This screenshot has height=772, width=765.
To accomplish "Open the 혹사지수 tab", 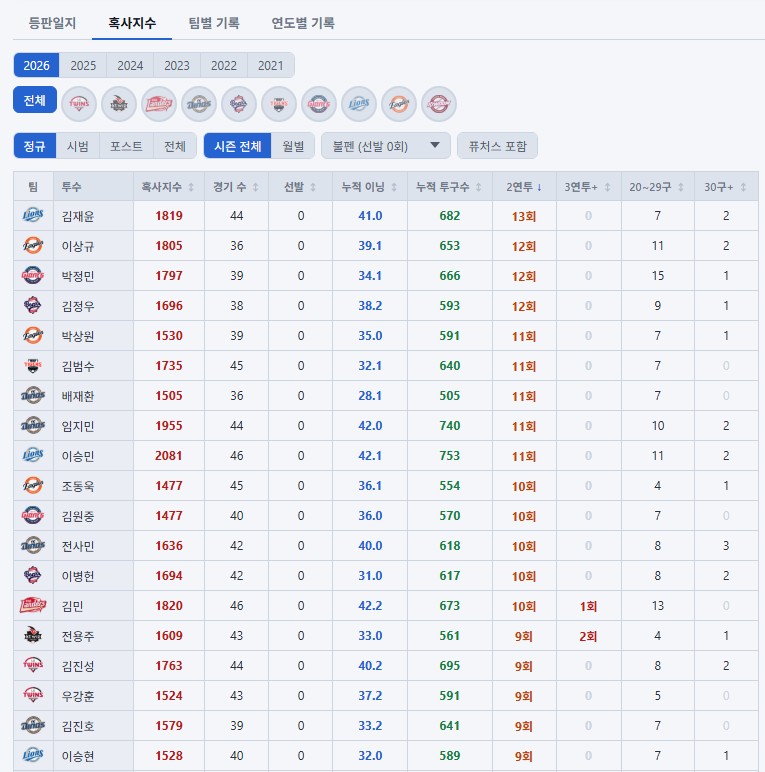I will coord(132,23).
